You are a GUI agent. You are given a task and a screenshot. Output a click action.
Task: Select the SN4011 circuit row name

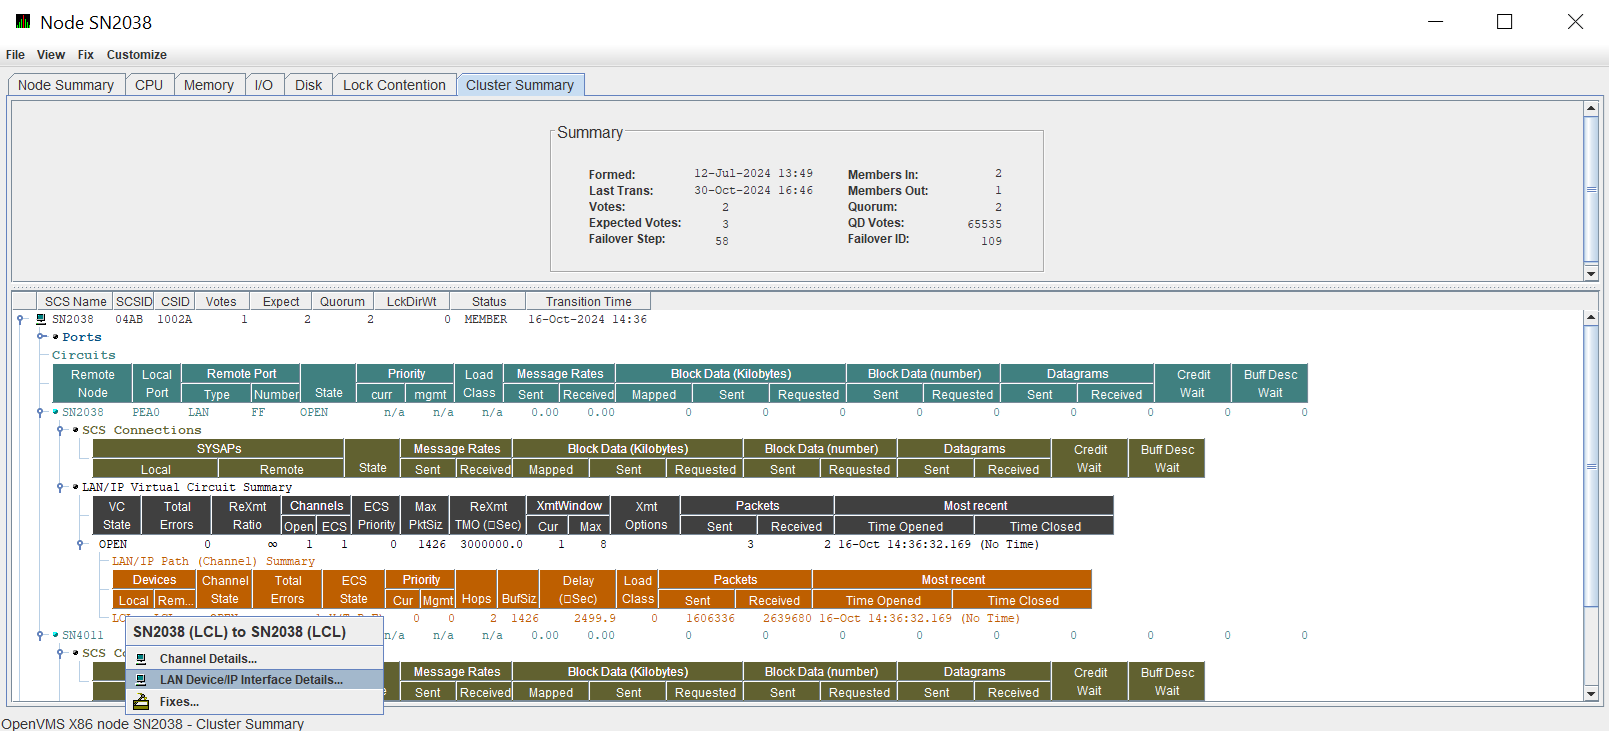[83, 635]
